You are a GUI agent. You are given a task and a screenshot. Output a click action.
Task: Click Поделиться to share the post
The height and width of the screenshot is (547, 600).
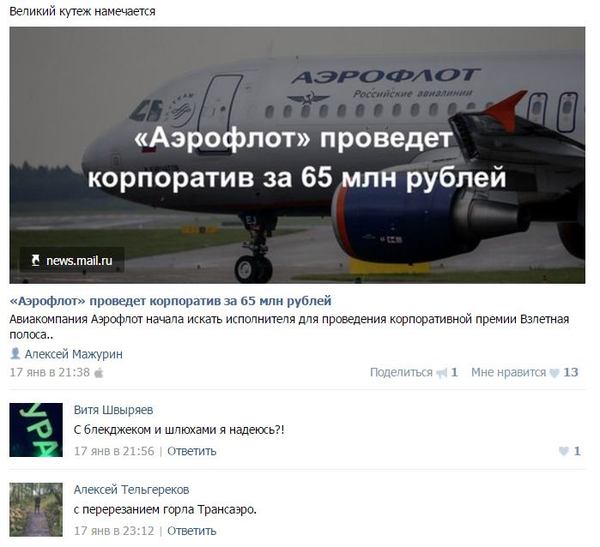click(x=401, y=372)
